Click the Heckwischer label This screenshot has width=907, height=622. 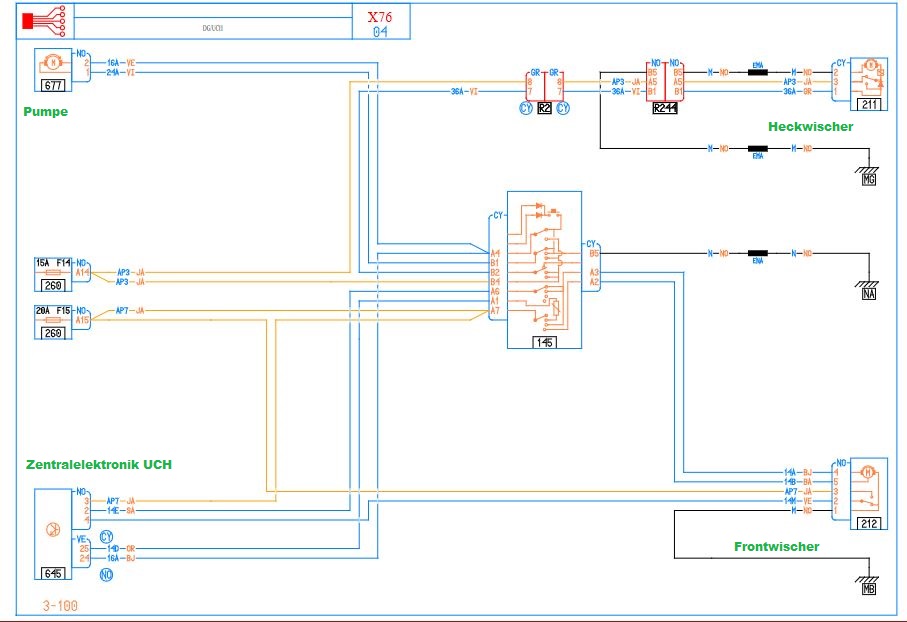coord(810,127)
